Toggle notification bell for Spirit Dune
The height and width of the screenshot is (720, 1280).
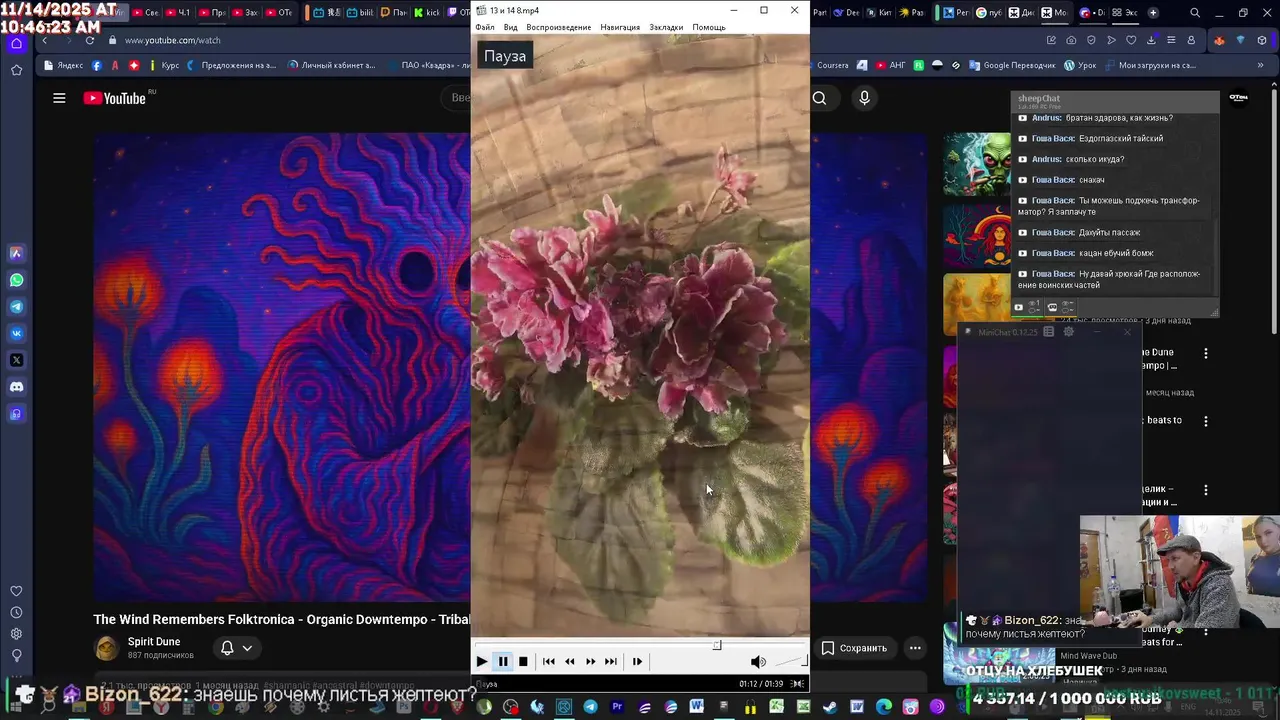tap(227, 648)
